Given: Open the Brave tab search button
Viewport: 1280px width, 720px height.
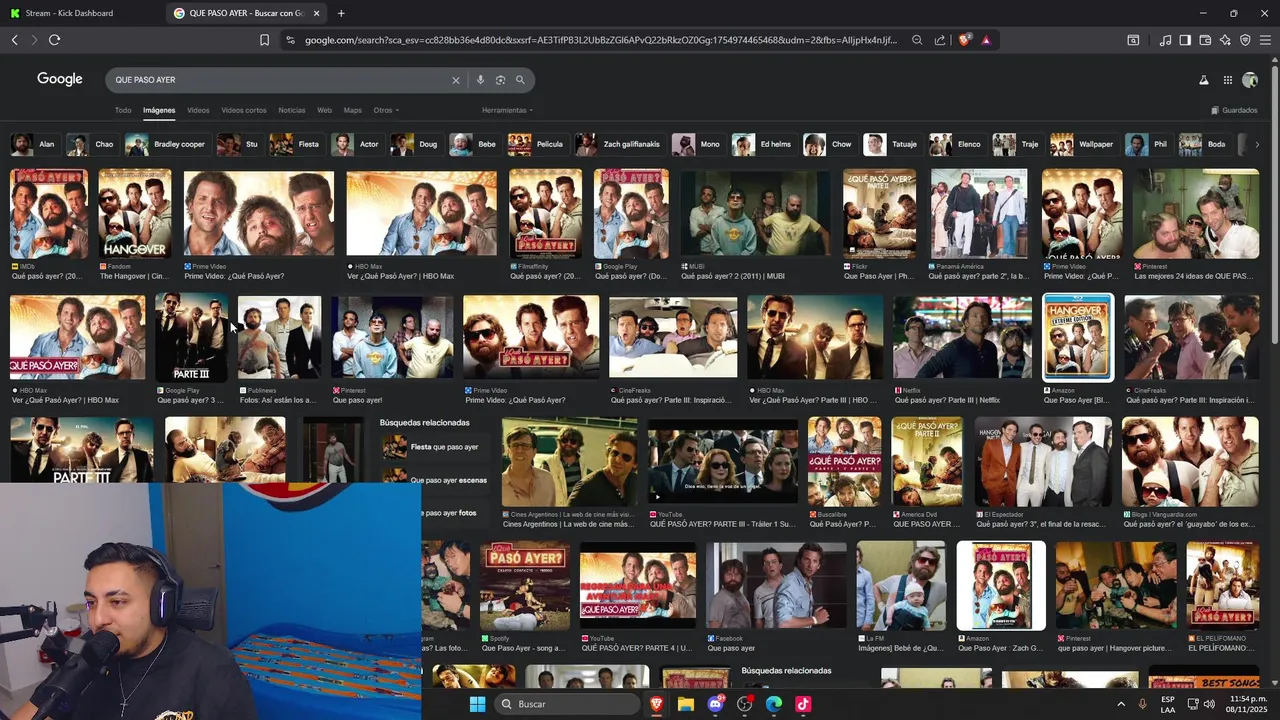Looking at the screenshot, I should click(1133, 40).
